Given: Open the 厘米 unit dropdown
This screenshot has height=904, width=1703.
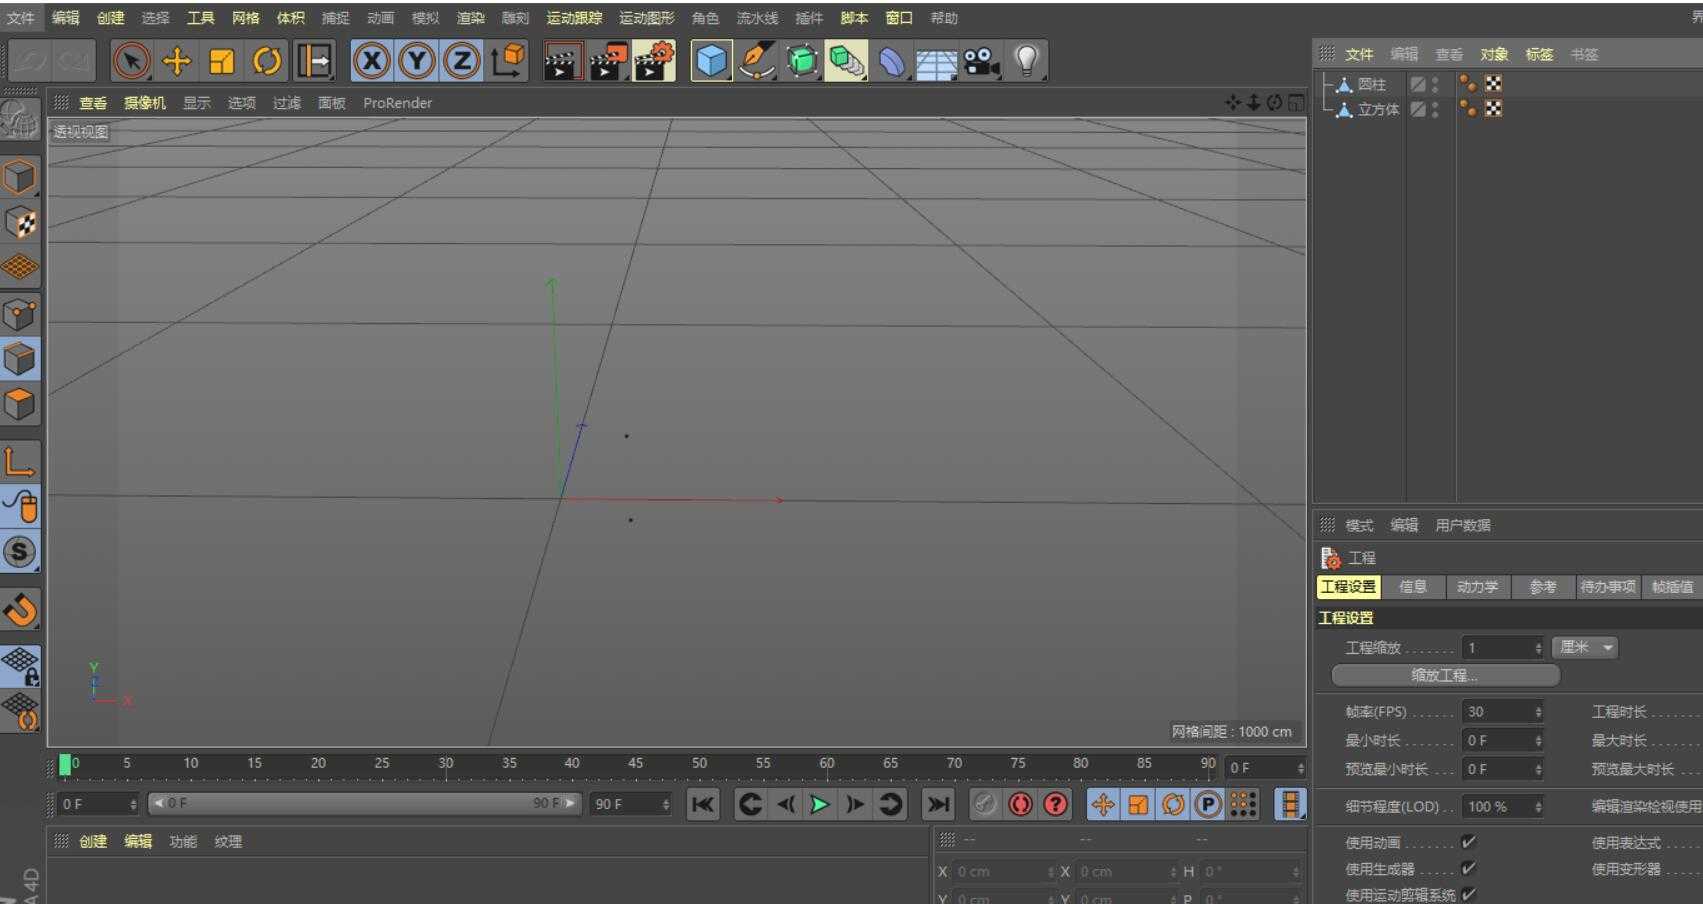Looking at the screenshot, I should (x=1585, y=647).
